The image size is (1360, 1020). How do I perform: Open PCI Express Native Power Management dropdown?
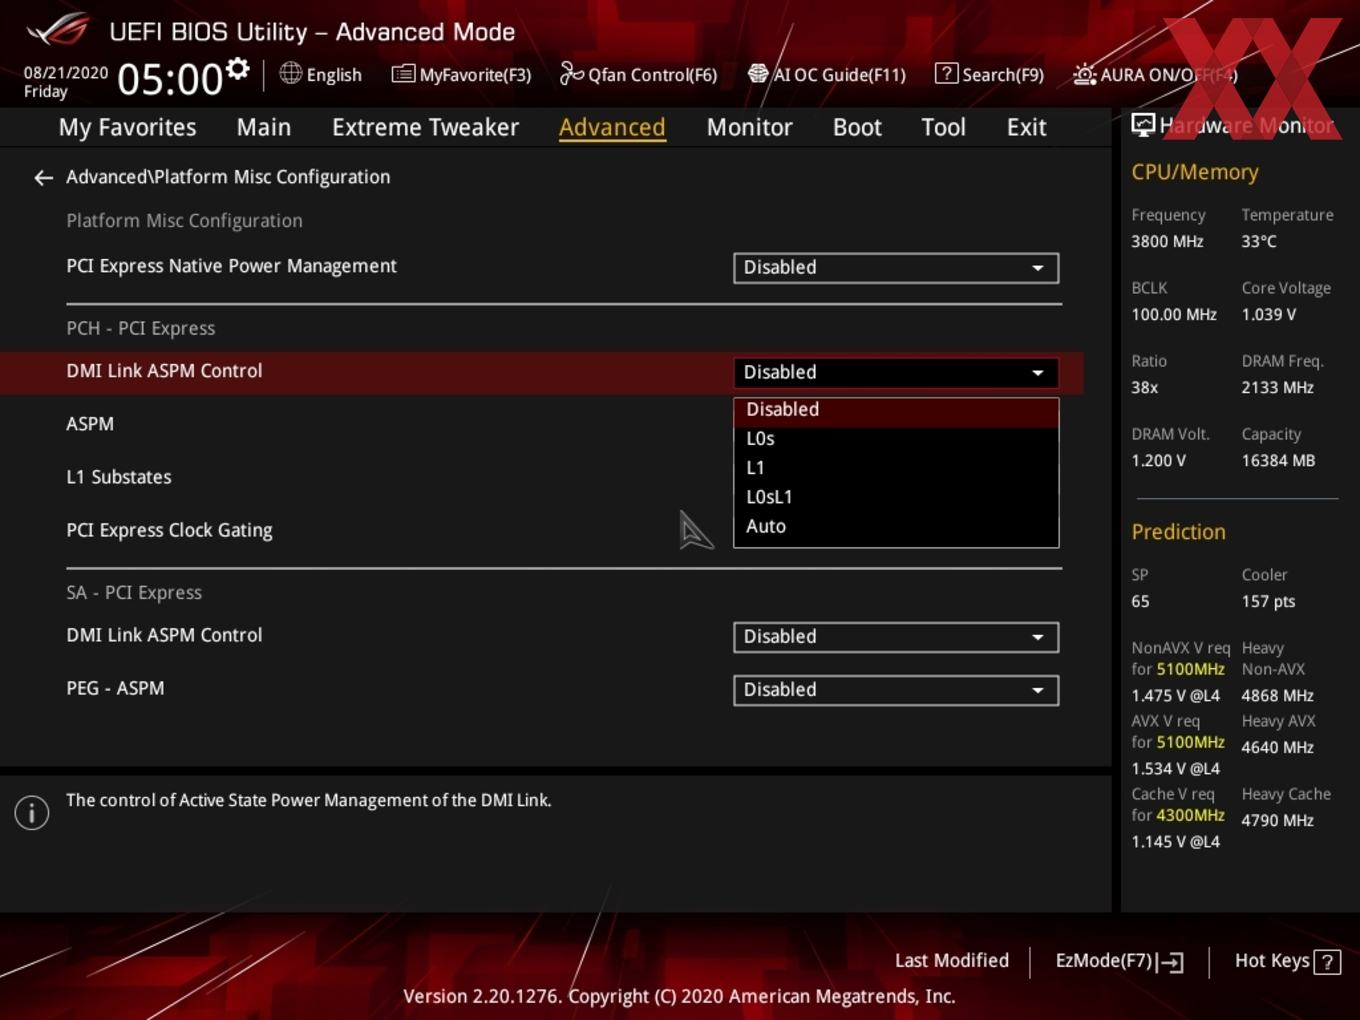click(x=896, y=268)
